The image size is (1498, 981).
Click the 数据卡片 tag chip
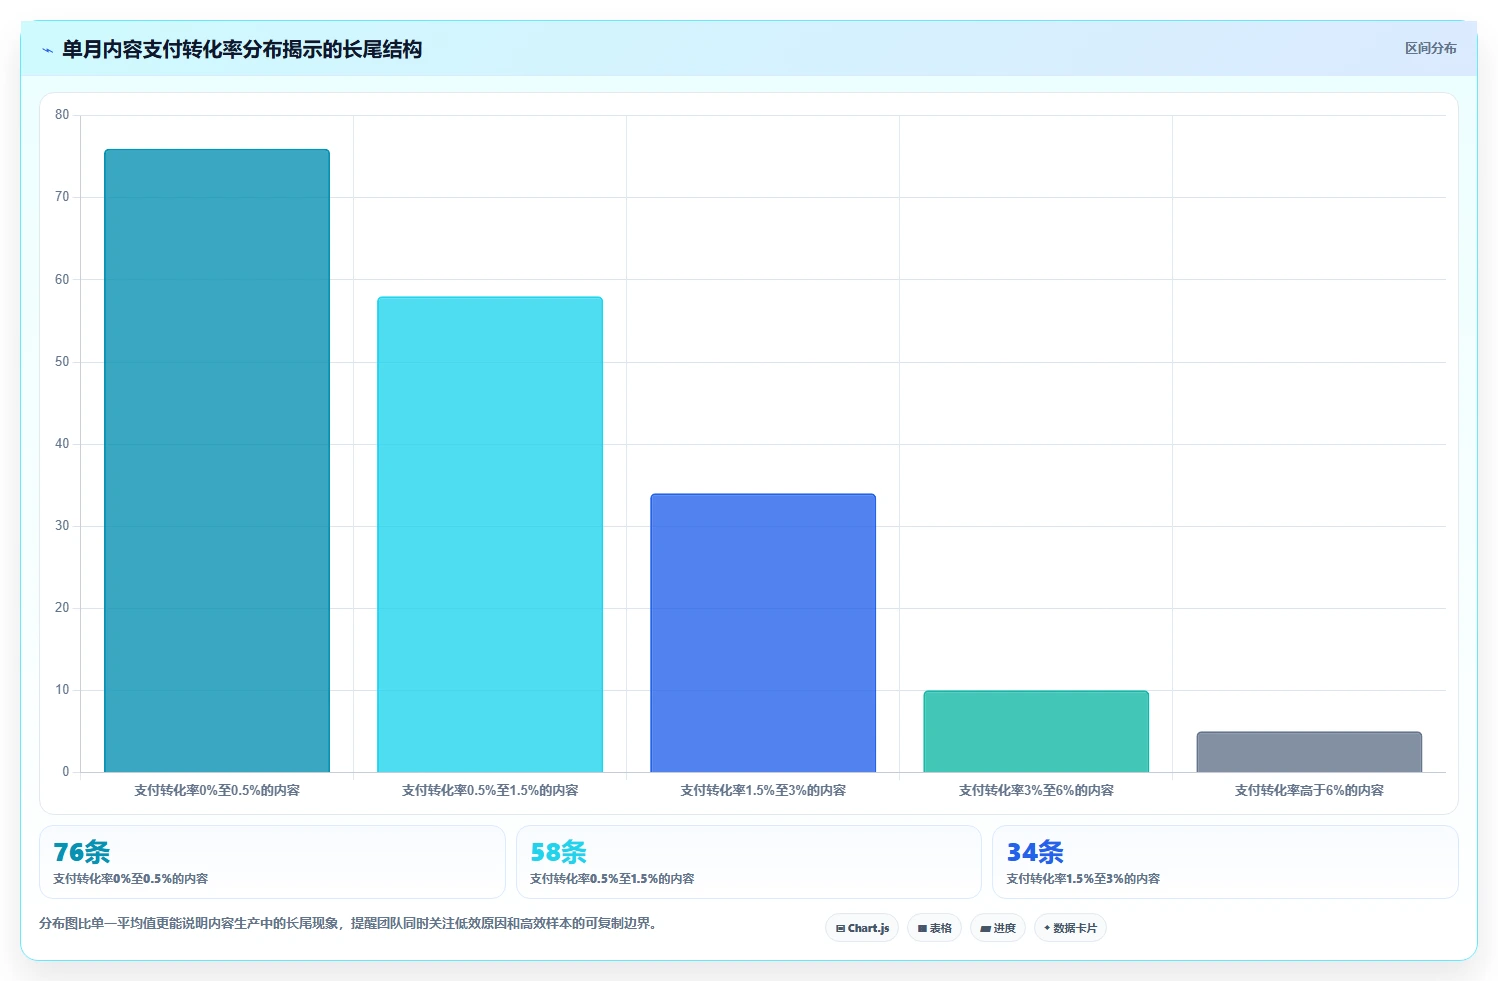tap(1070, 928)
